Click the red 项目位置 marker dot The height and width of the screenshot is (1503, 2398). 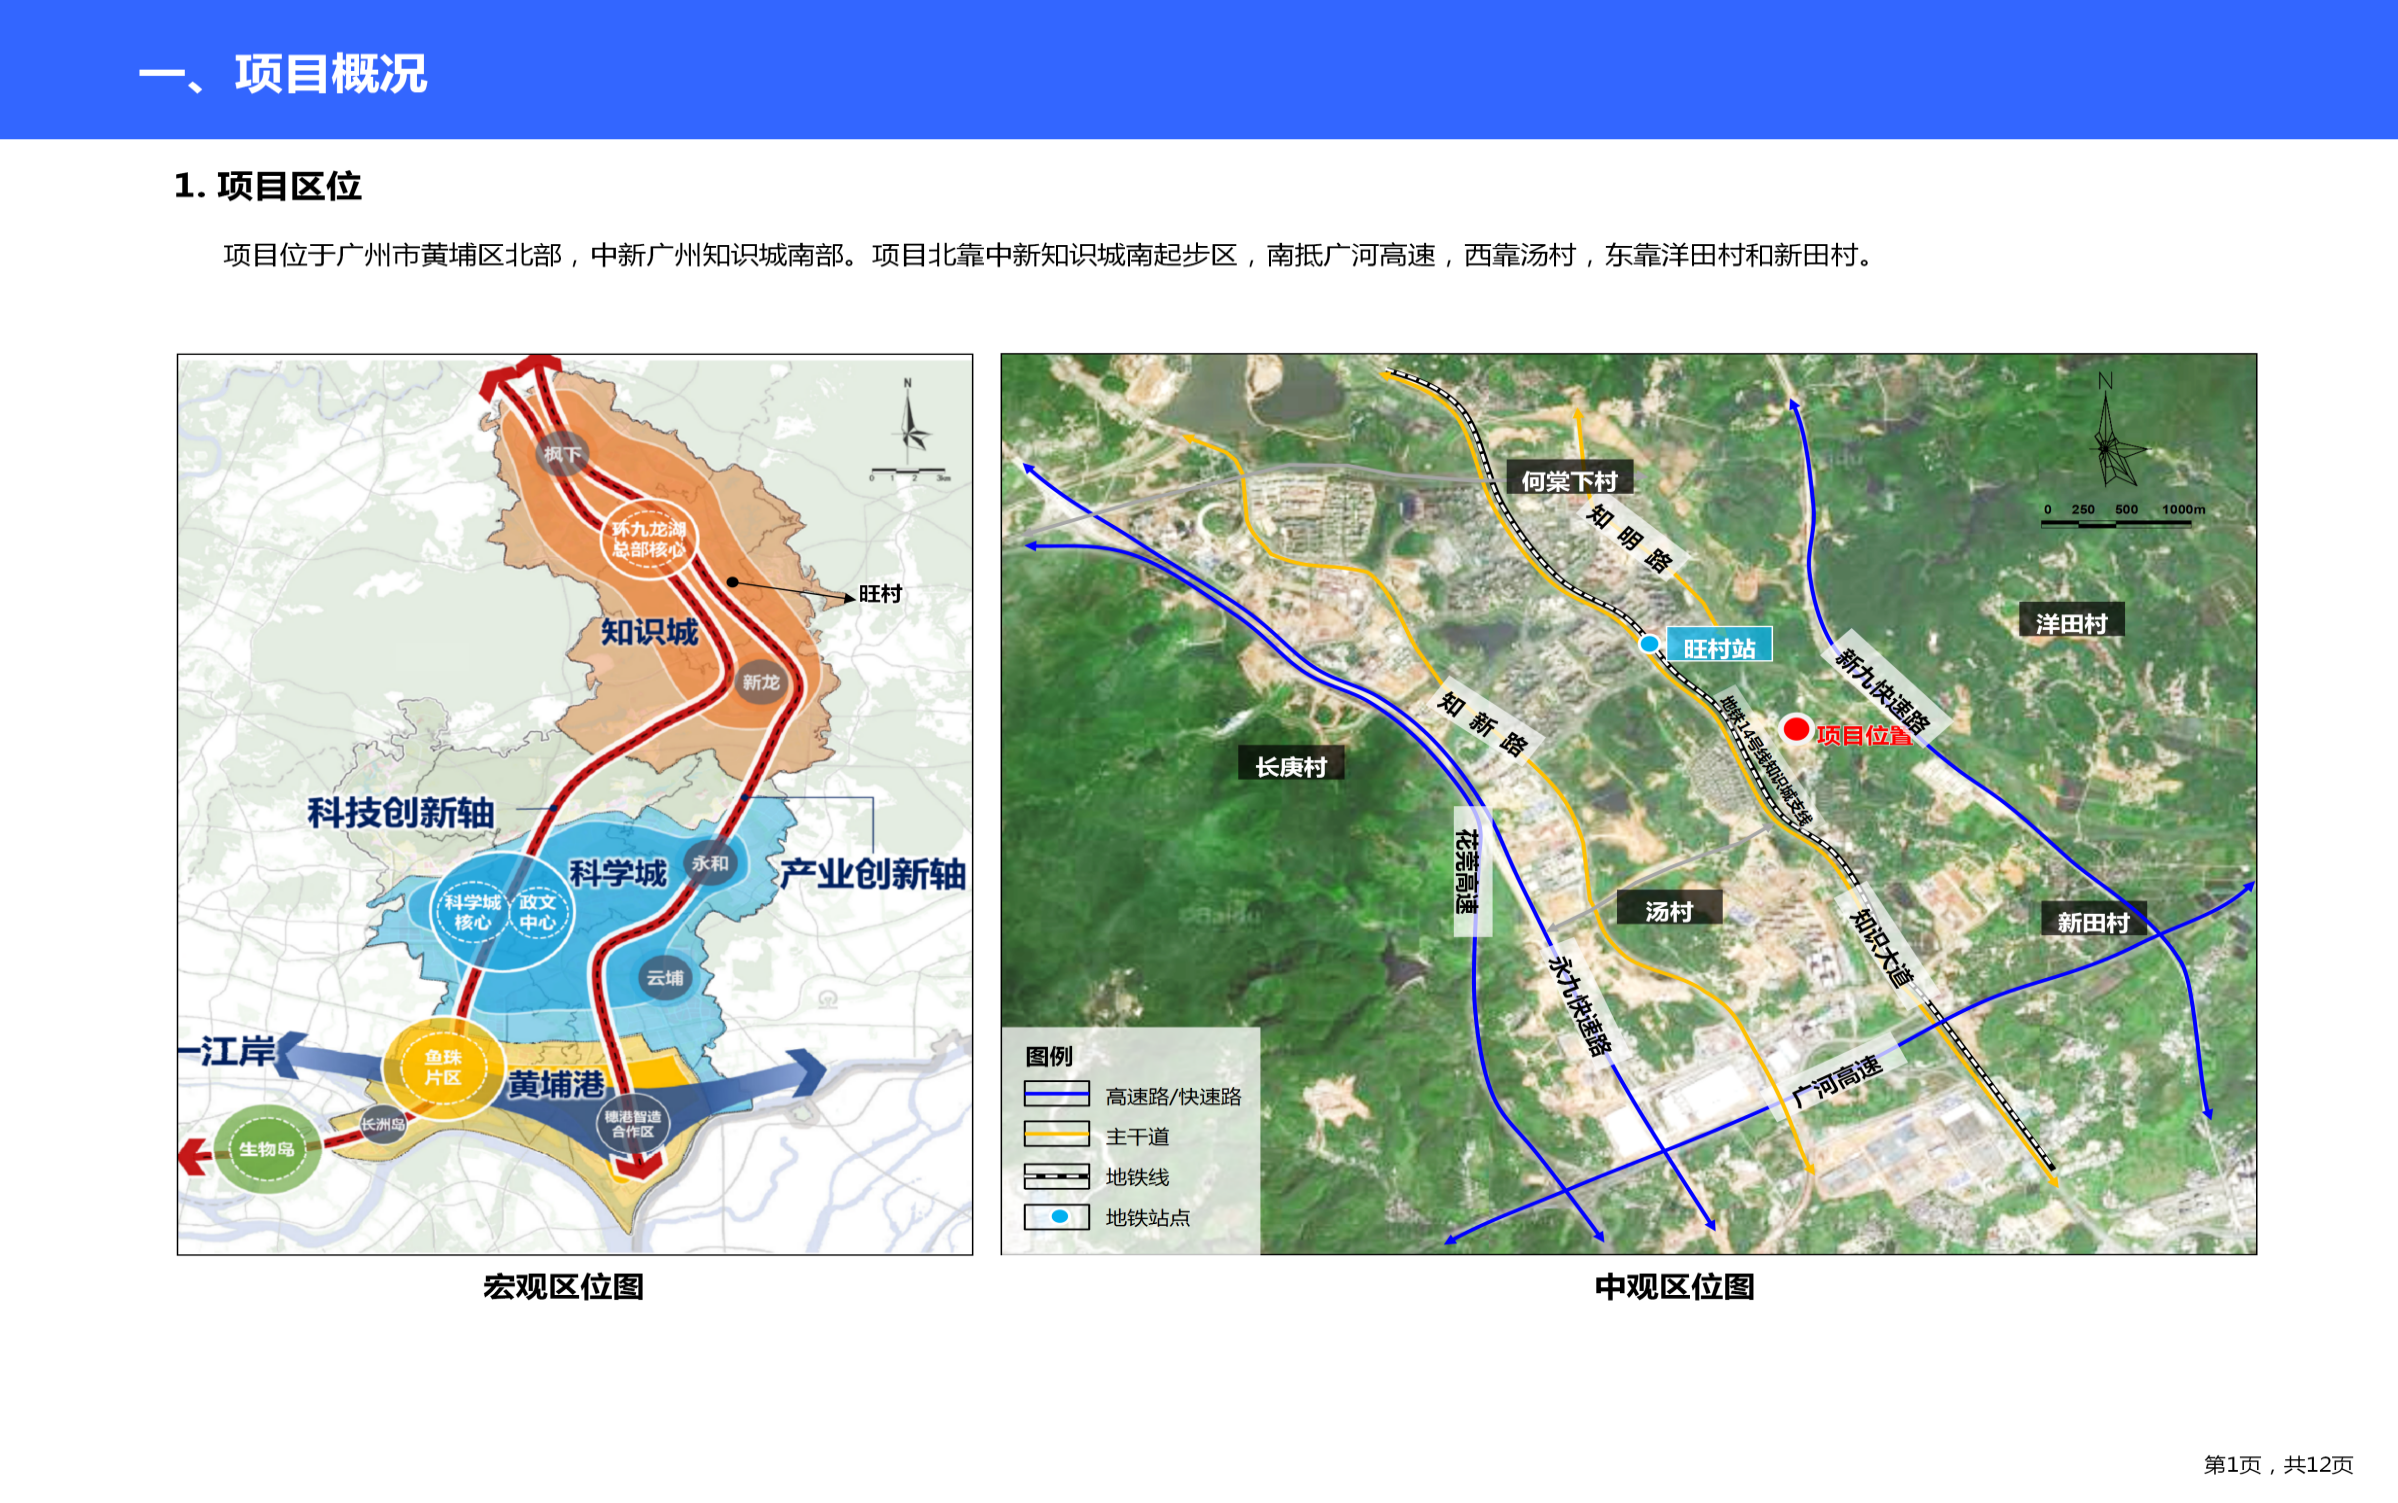pos(1796,729)
